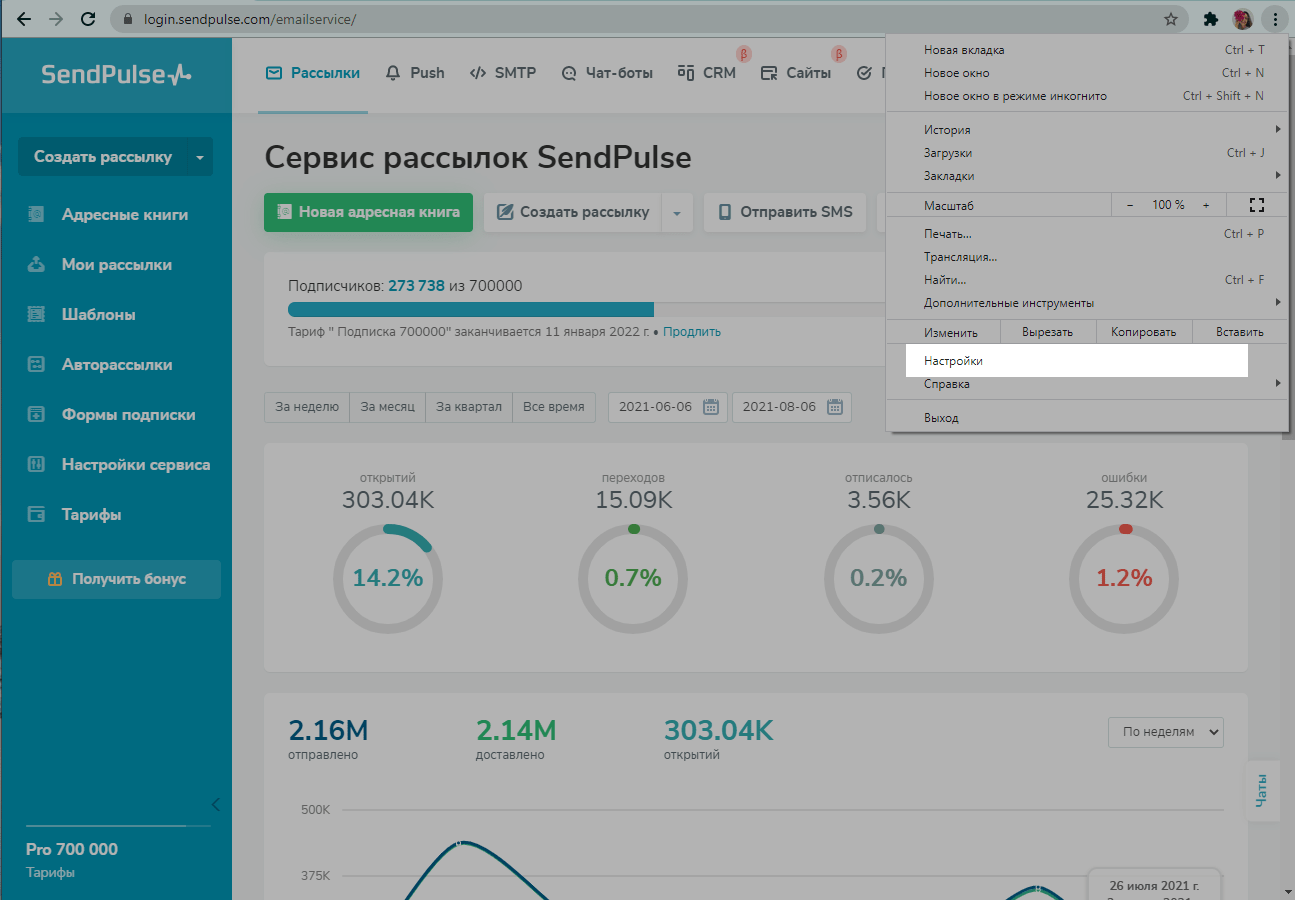Open the Сайты tab
The width and height of the screenshot is (1295, 900).
click(796, 73)
